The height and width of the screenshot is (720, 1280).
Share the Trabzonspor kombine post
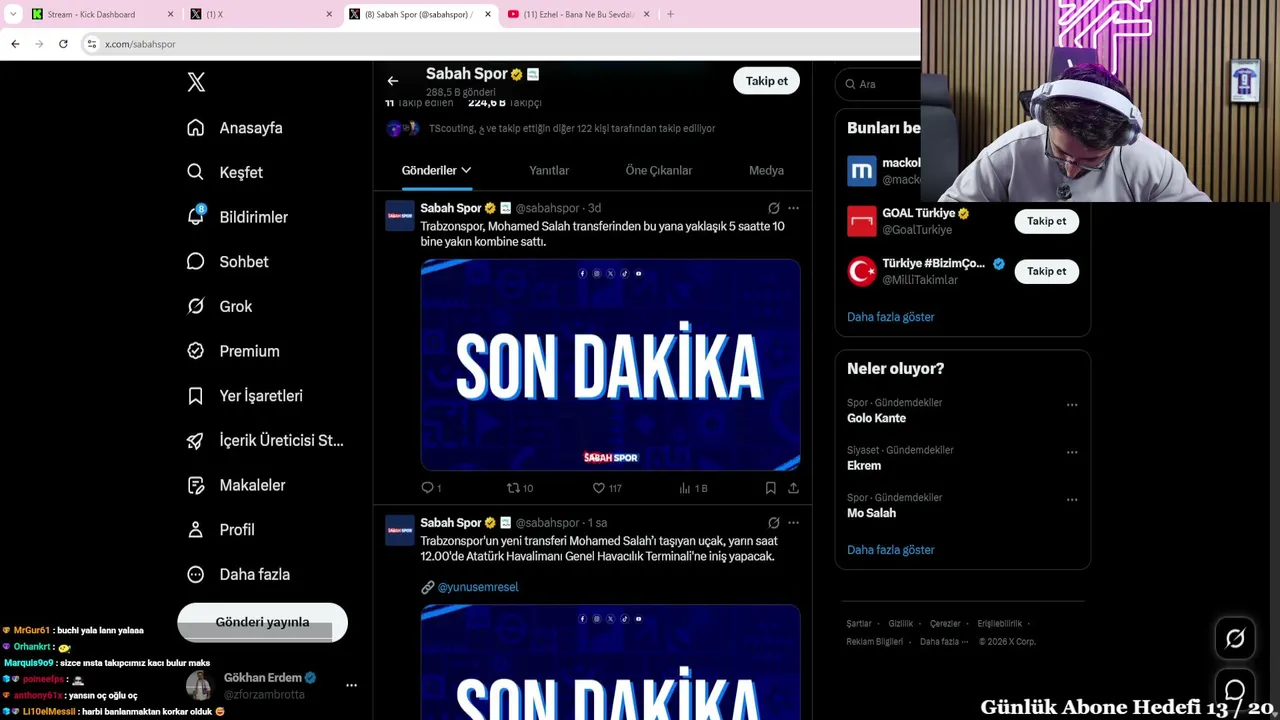tap(793, 488)
